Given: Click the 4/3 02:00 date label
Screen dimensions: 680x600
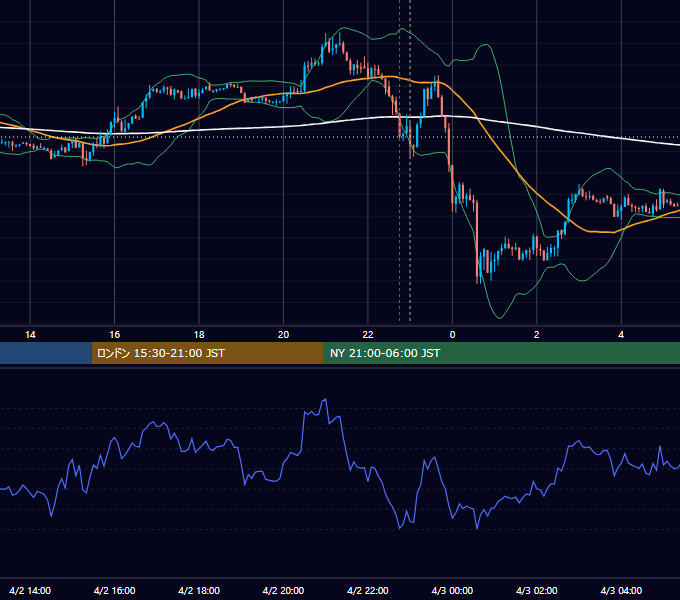Looking at the screenshot, I should coord(536,590).
